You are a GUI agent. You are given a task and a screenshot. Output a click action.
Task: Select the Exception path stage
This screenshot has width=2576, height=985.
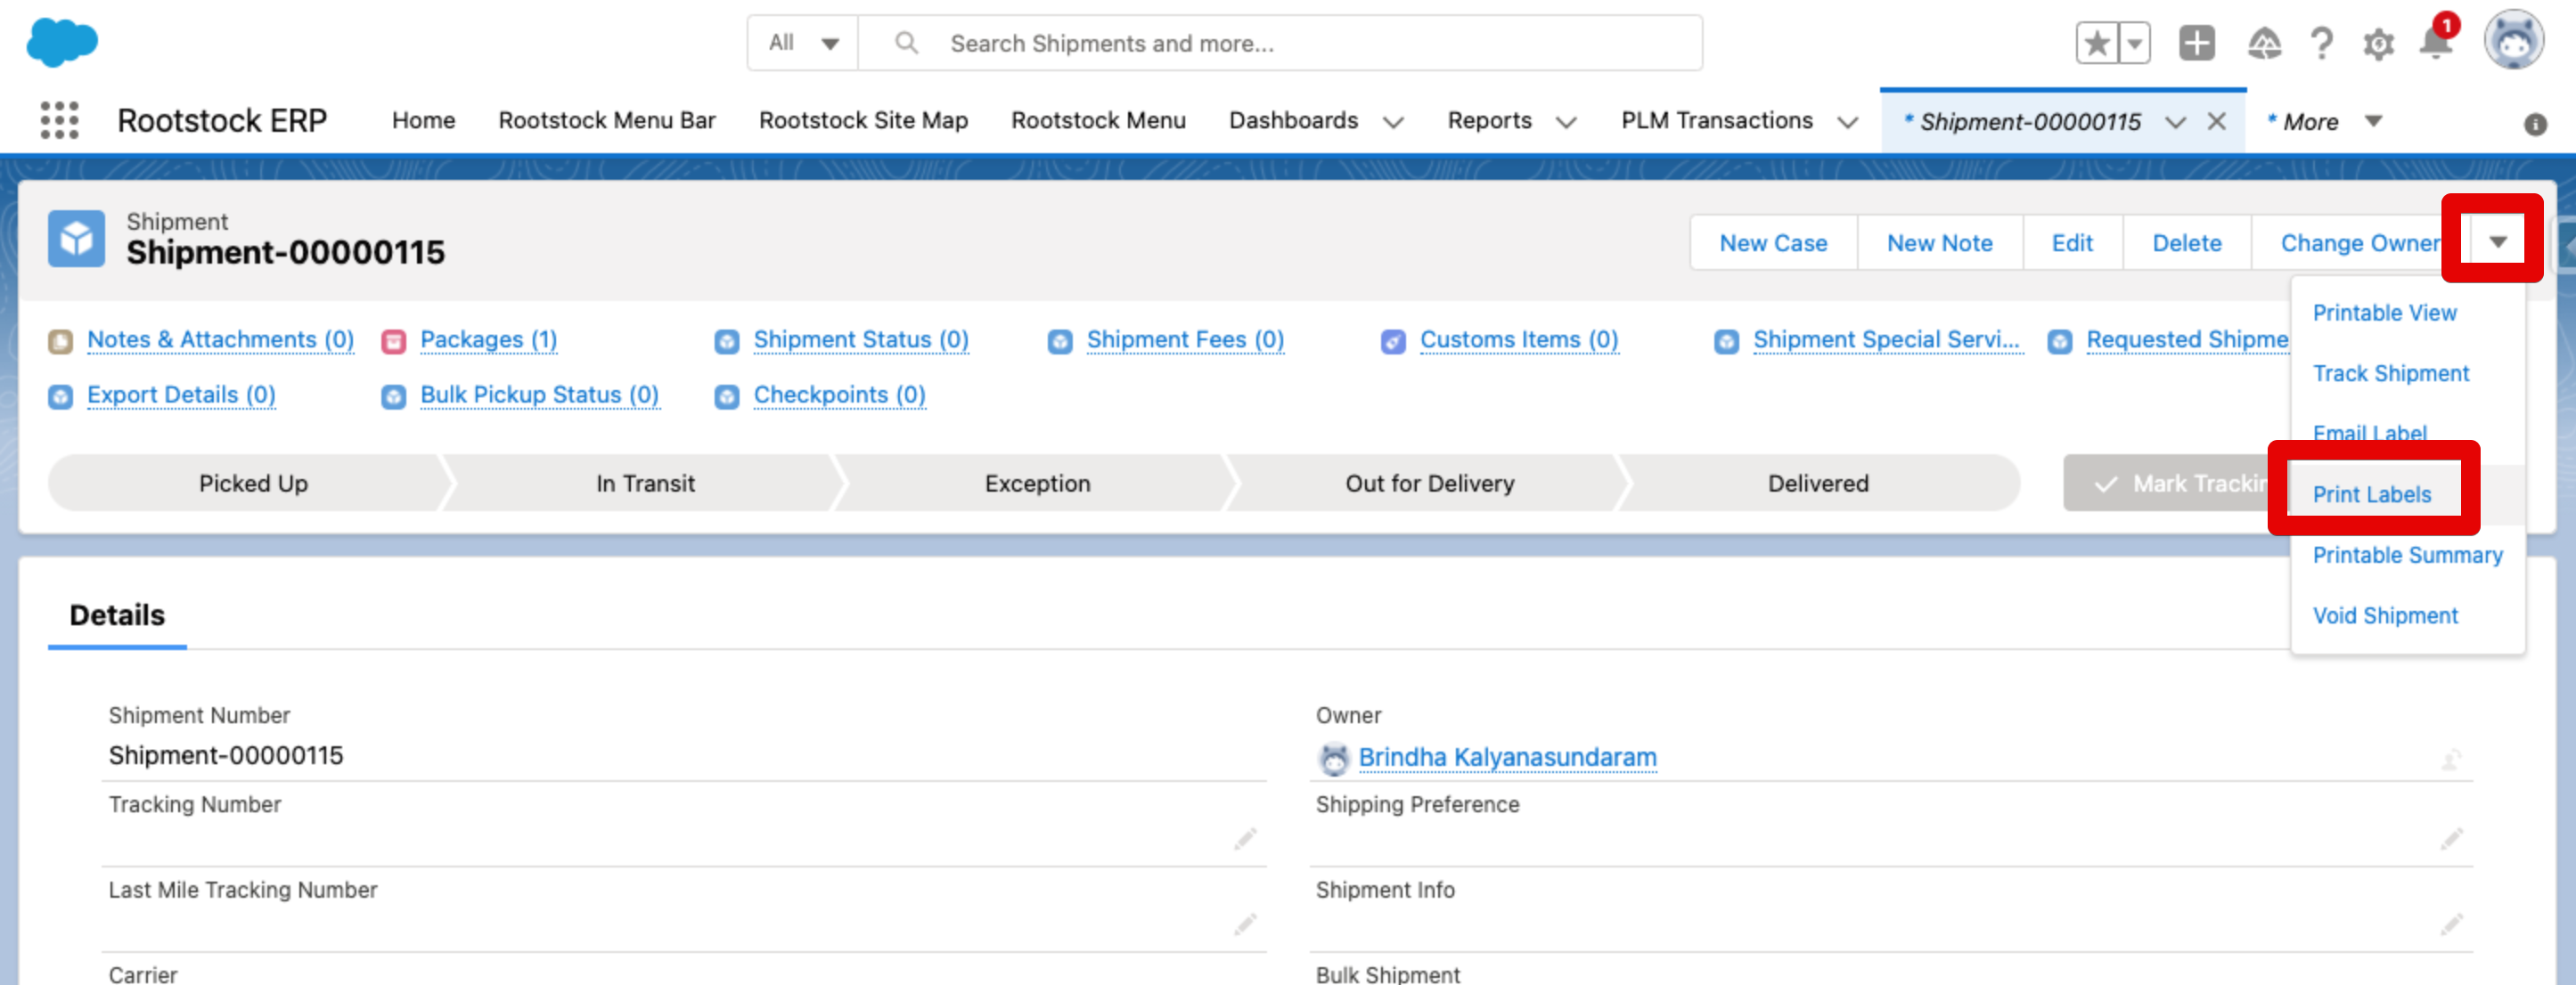click(1037, 484)
